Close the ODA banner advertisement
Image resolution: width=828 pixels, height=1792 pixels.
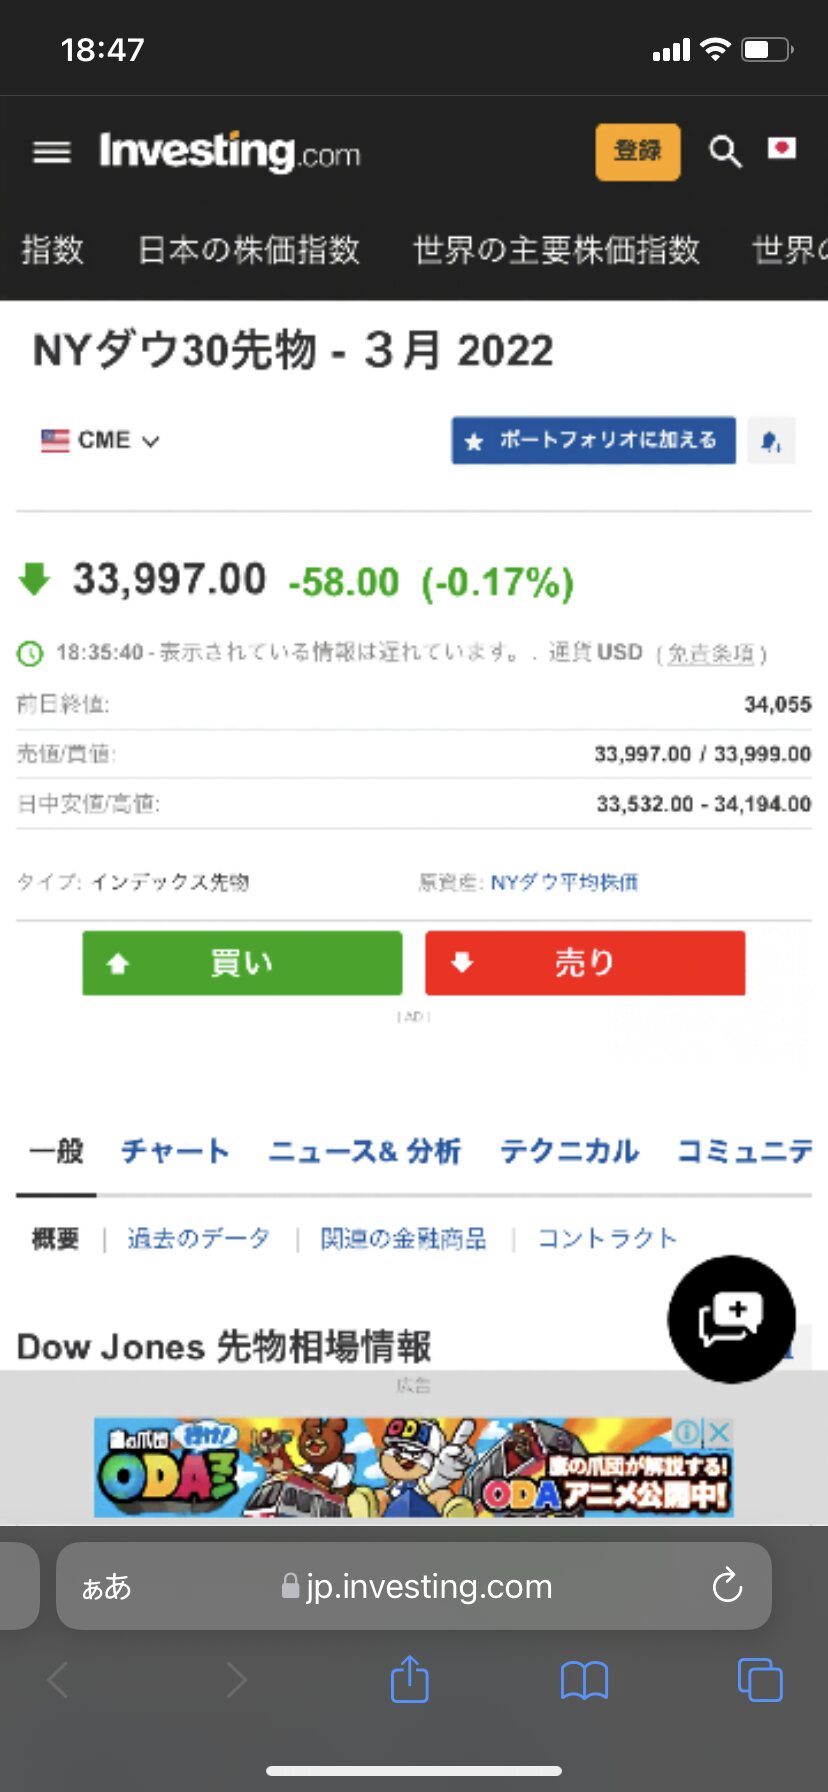tap(720, 1432)
